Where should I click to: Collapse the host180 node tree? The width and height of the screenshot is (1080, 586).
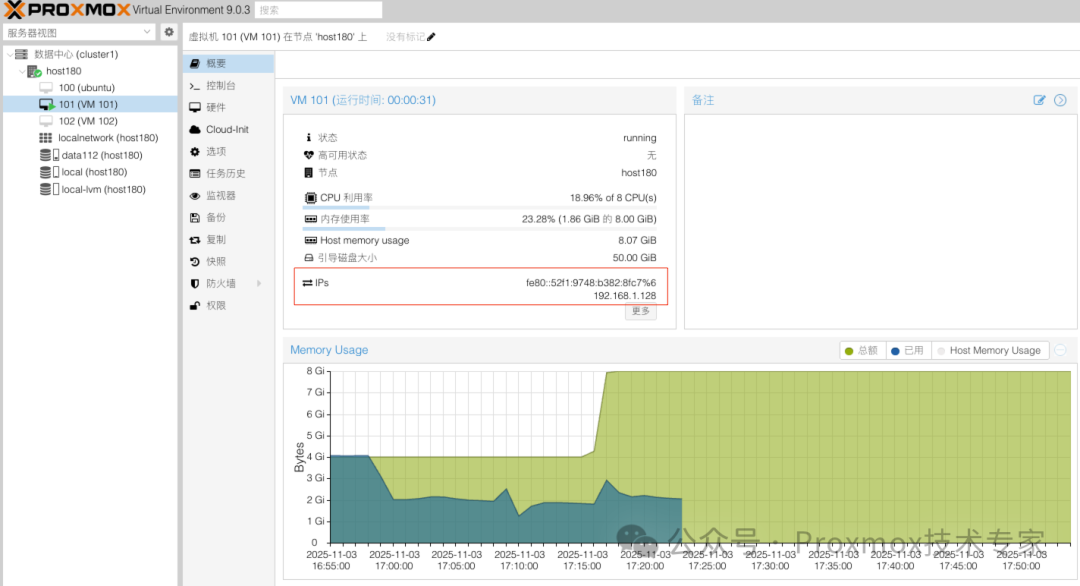[23, 72]
